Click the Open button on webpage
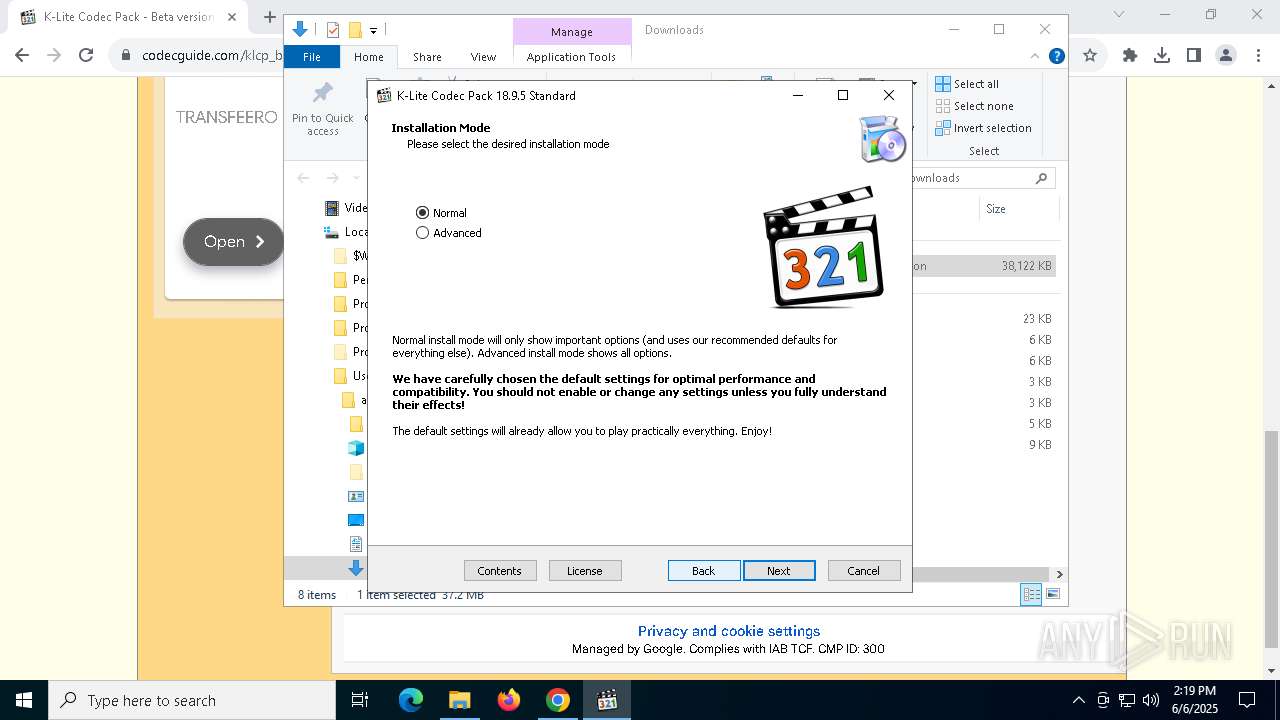 (x=234, y=242)
